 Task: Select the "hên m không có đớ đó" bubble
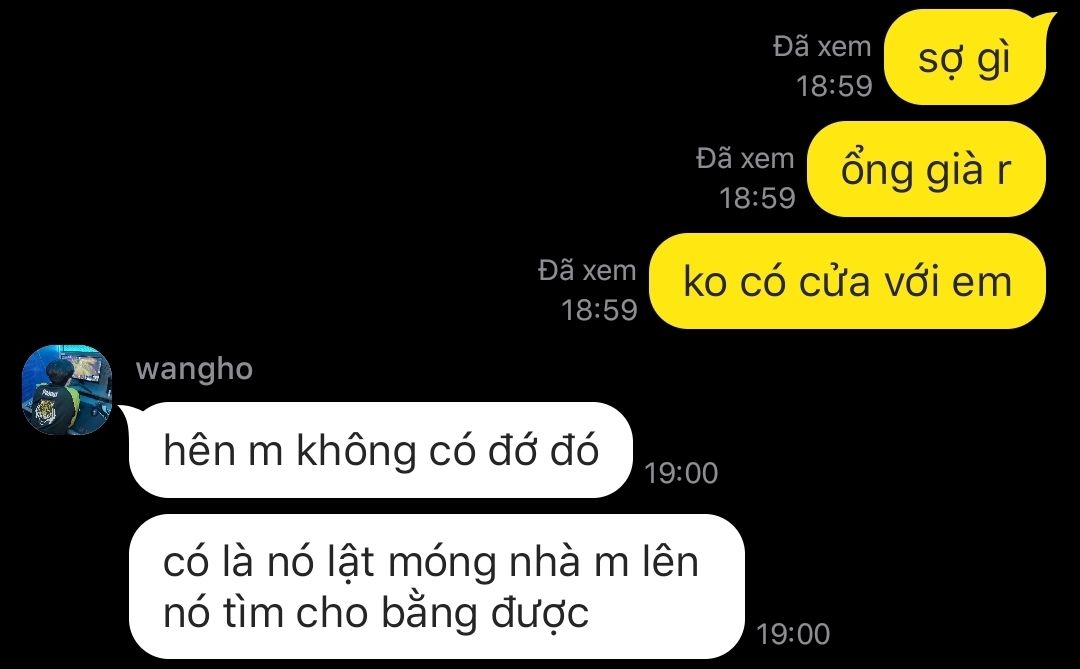point(381,450)
